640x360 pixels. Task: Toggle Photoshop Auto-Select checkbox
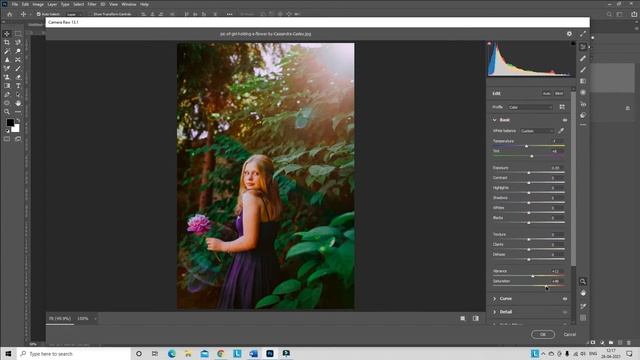point(39,14)
